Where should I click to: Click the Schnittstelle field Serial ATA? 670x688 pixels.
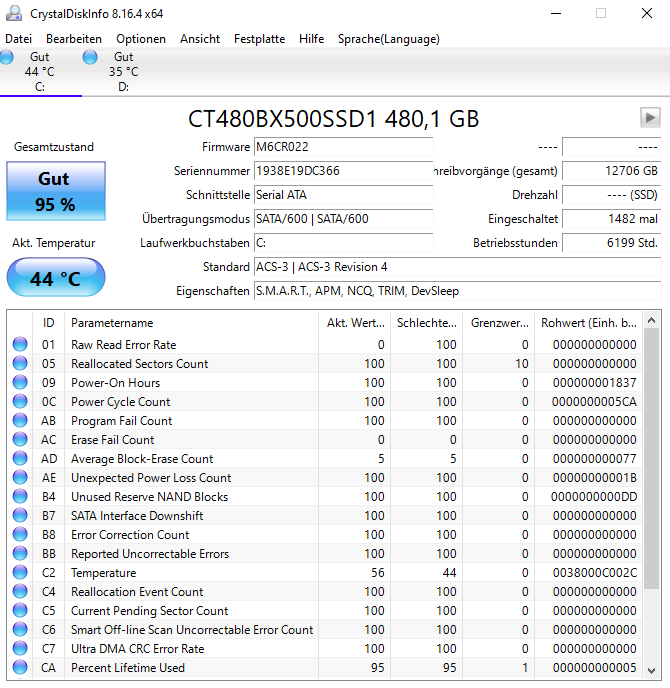pos(344,195)
